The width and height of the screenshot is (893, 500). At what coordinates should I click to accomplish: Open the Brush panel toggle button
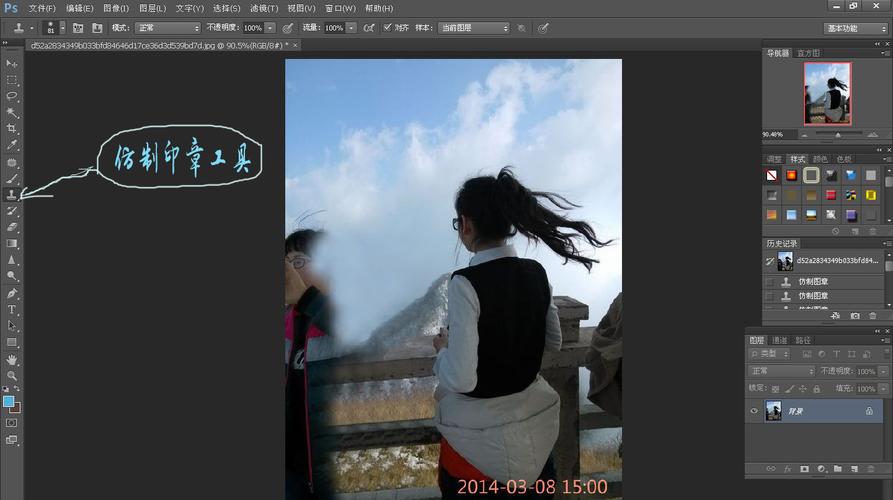78,28
